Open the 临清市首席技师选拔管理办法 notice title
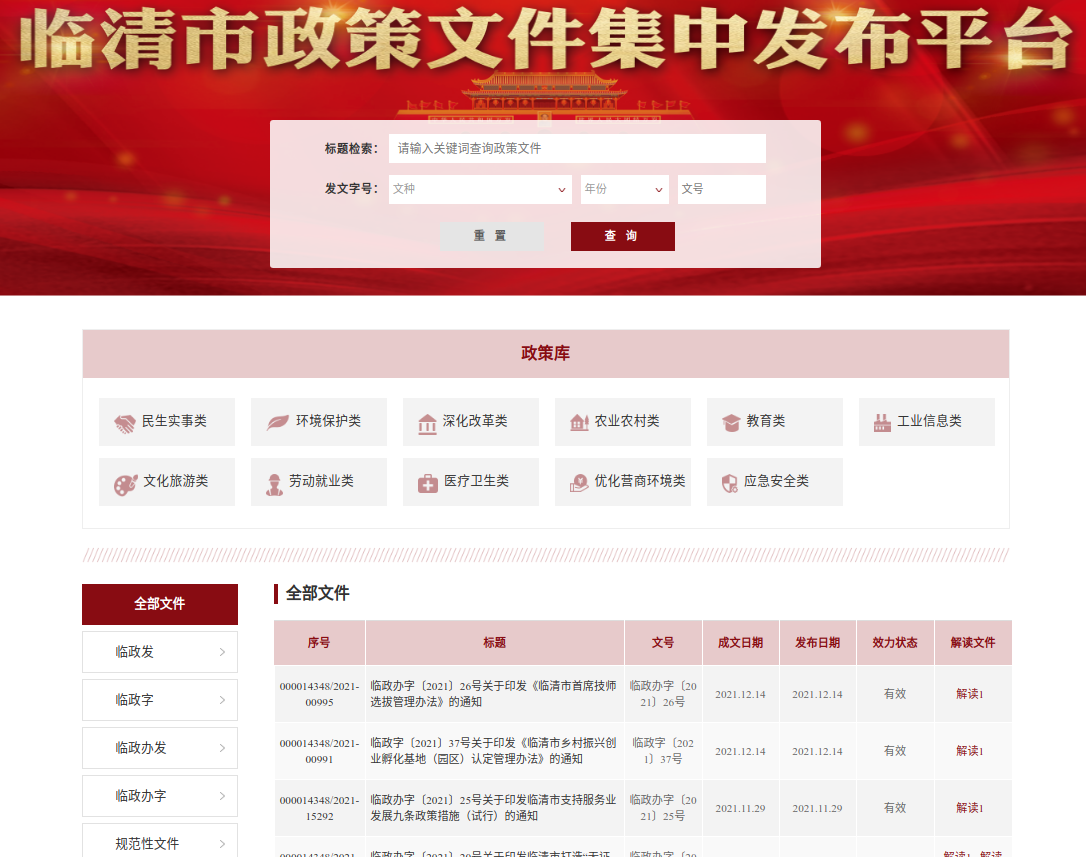Screen dimensions: 1086x857 pos(493,694)
